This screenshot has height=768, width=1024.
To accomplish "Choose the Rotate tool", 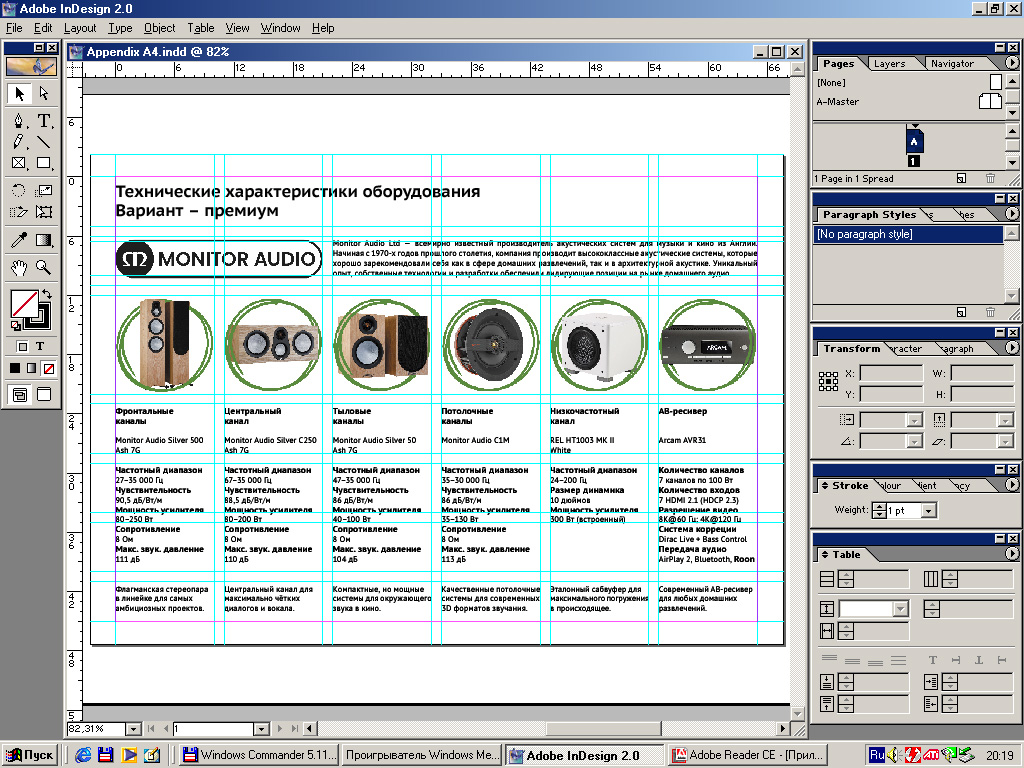I will point(18,190).
